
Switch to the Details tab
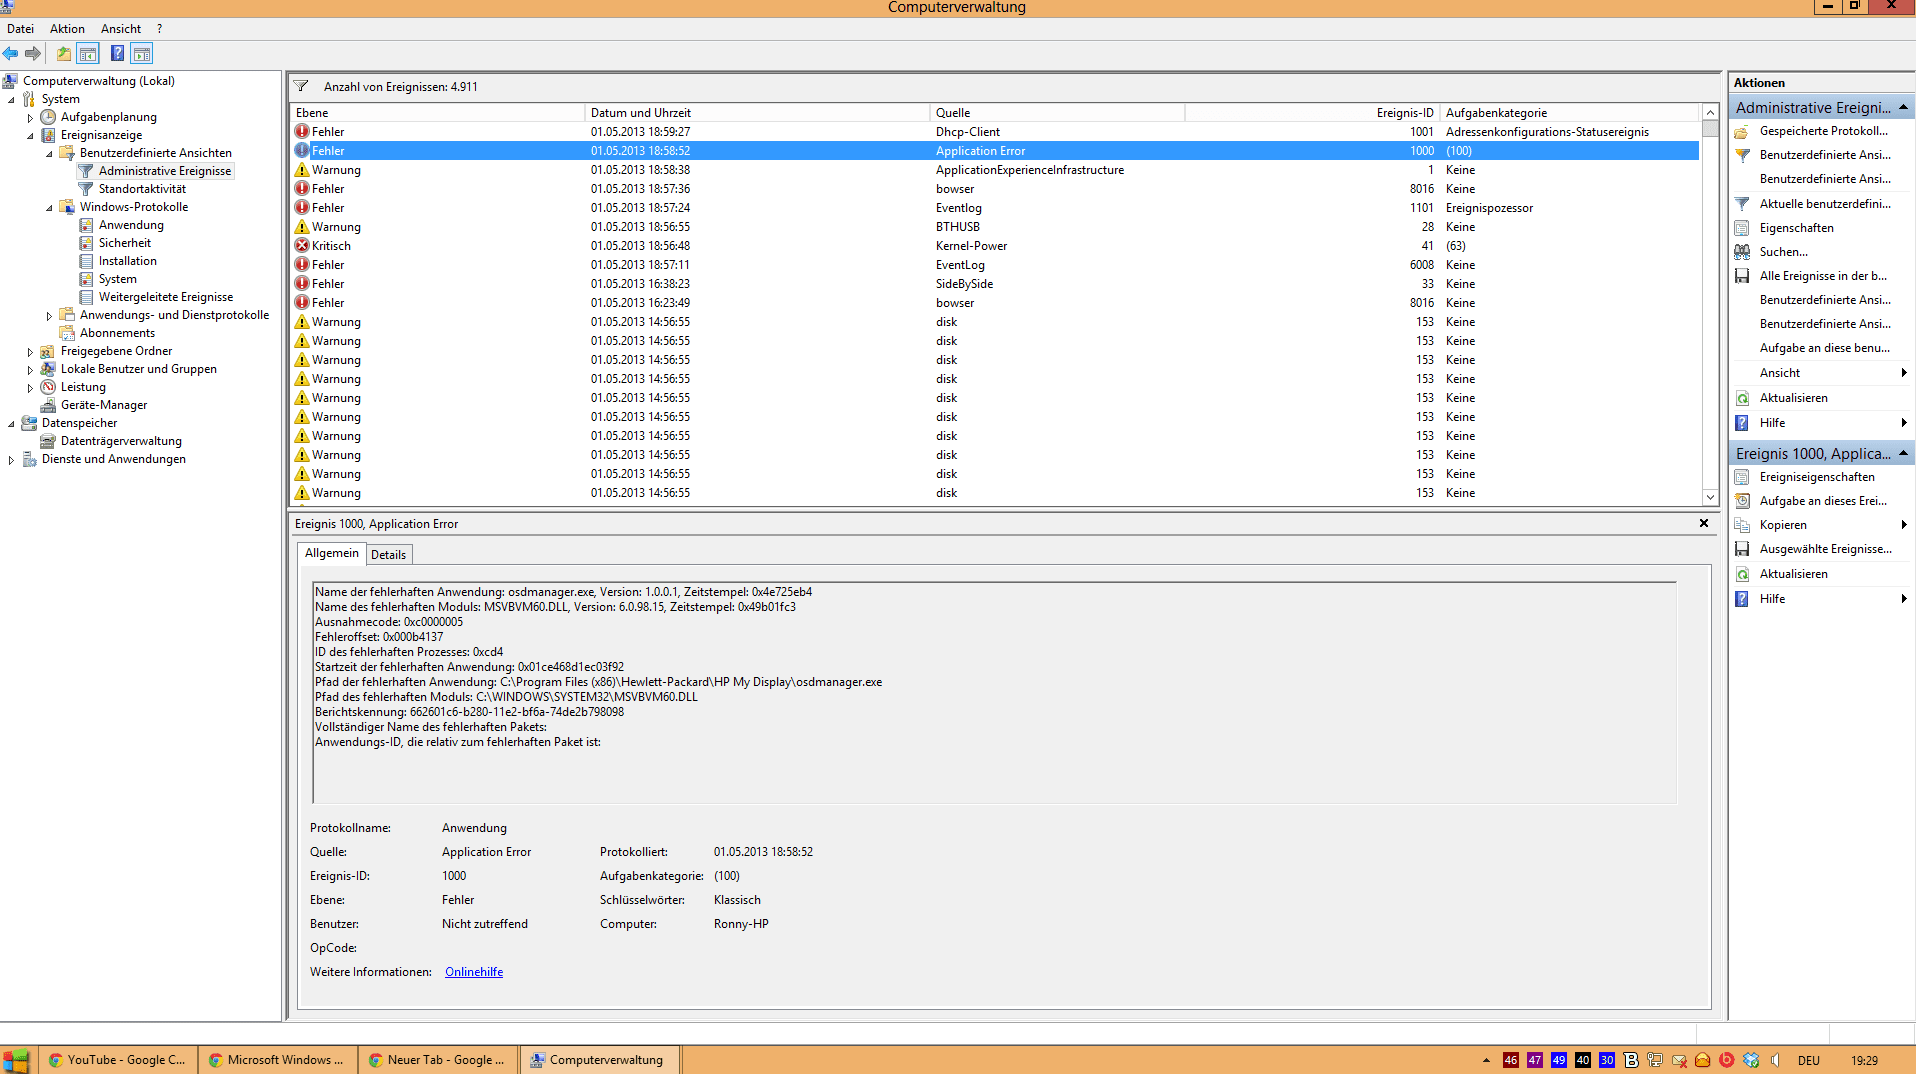point(388,555)
